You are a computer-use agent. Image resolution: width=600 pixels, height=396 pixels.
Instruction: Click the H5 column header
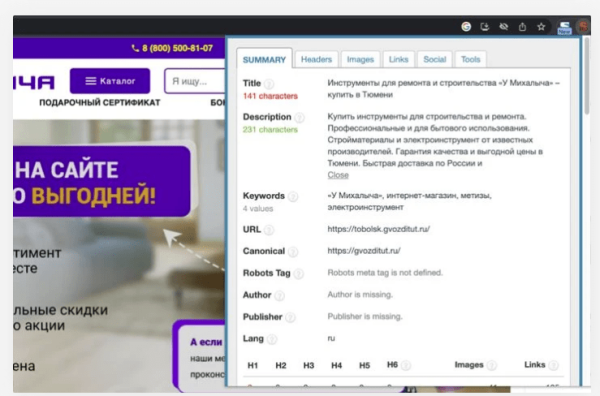click(364, 365)
